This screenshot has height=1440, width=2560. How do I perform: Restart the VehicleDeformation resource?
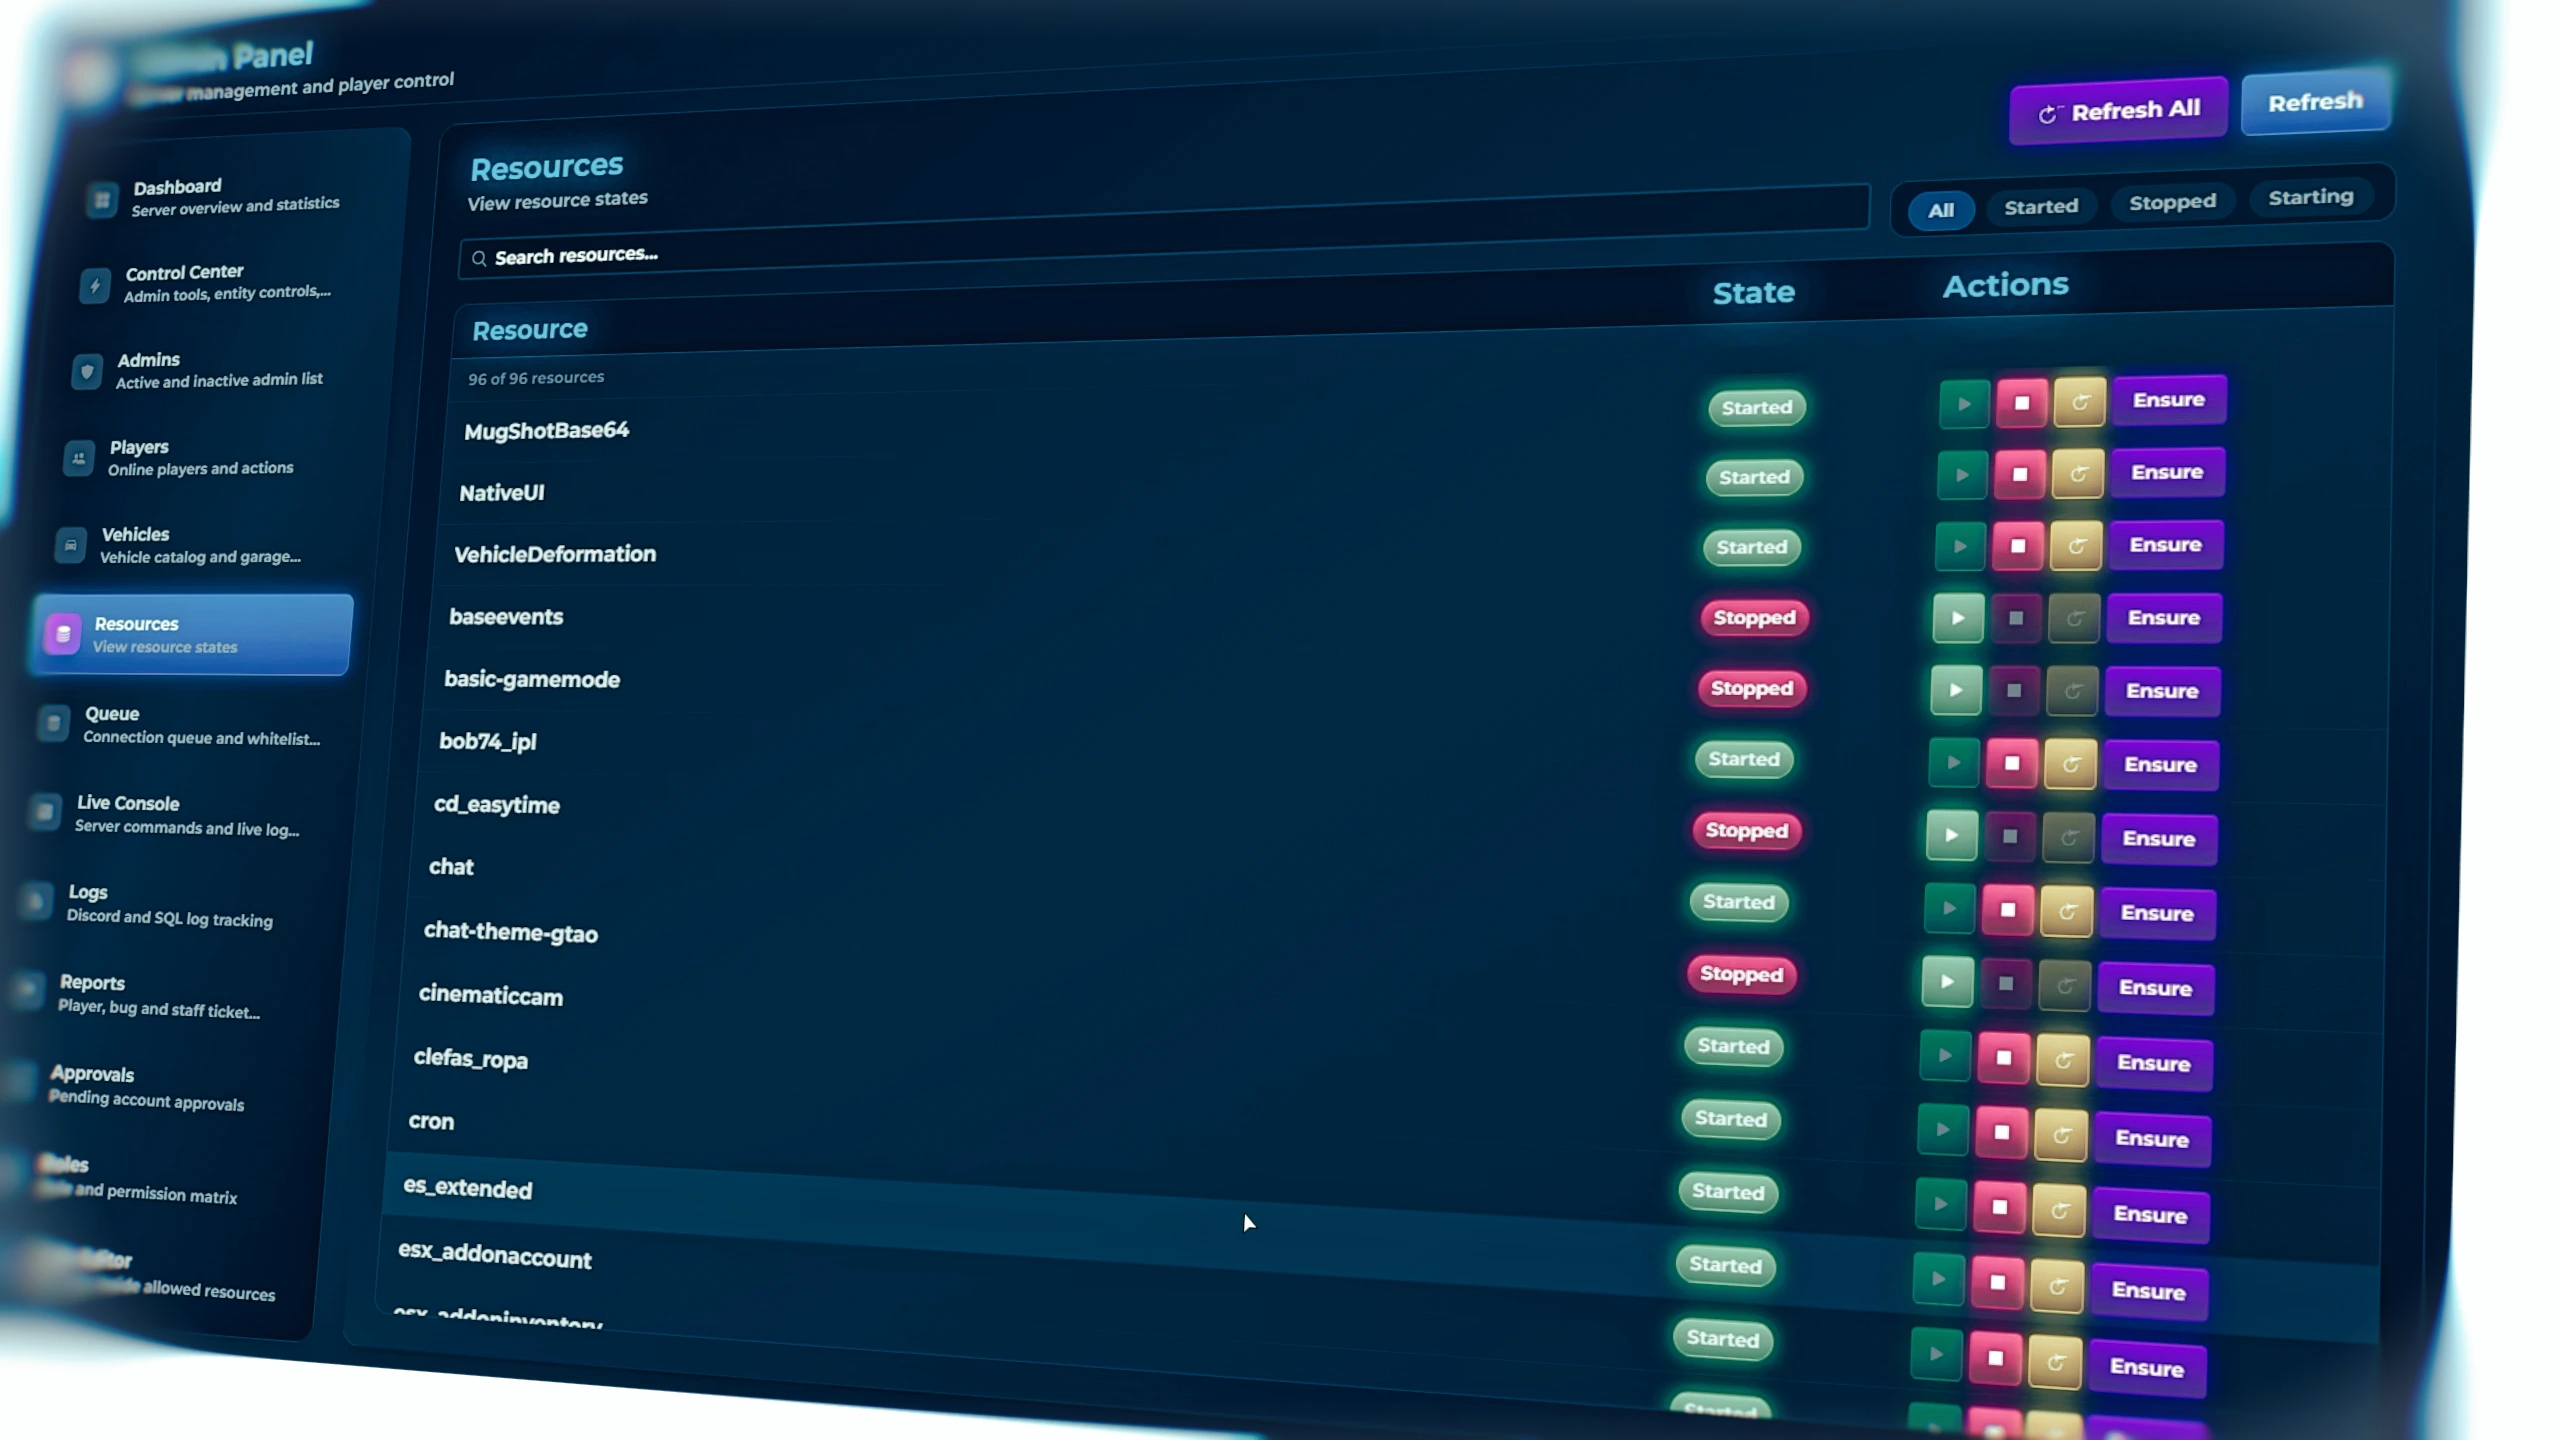pos(2076,546)
